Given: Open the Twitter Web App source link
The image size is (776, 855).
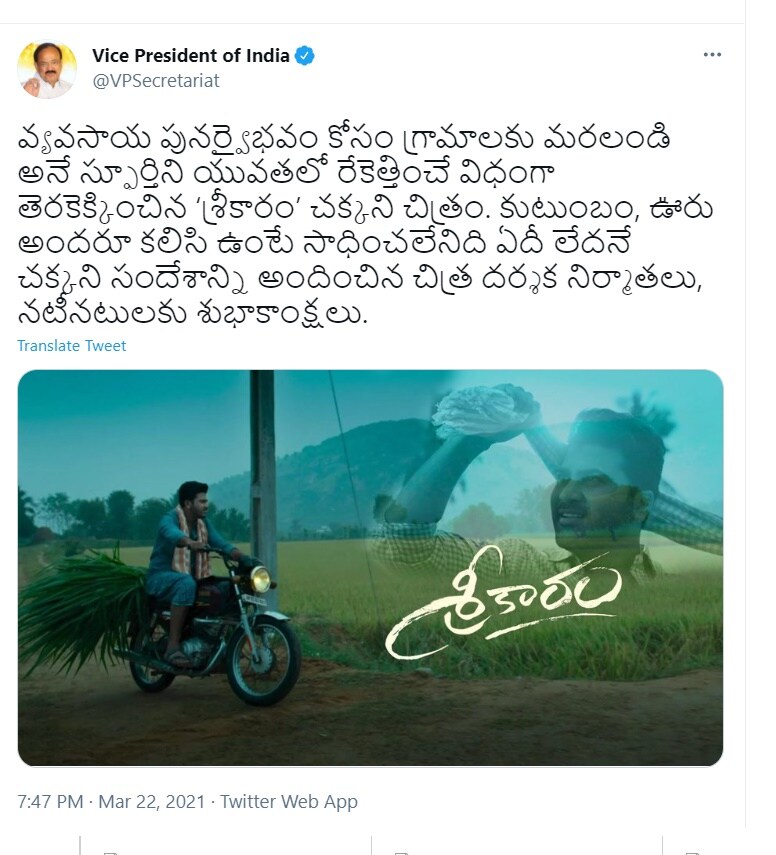Looking at the screenshot, I should [x=289, y=802].
